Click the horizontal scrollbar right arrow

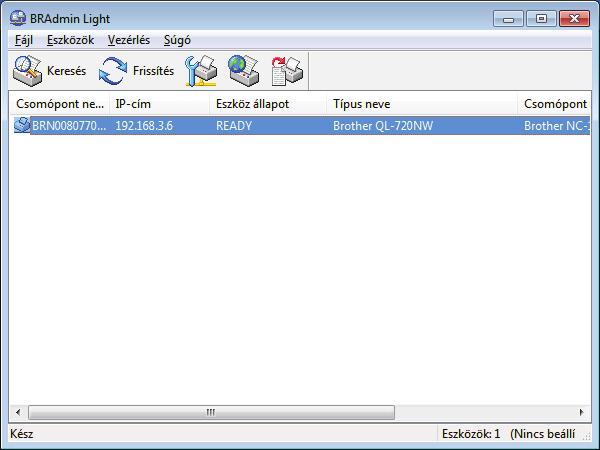582,412
